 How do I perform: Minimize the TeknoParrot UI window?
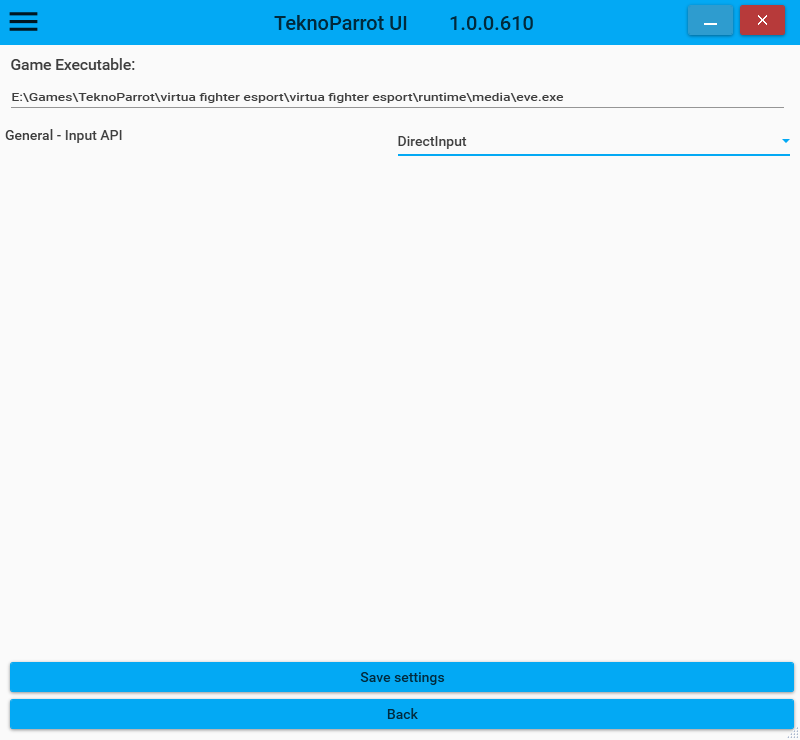coord(710,20)
